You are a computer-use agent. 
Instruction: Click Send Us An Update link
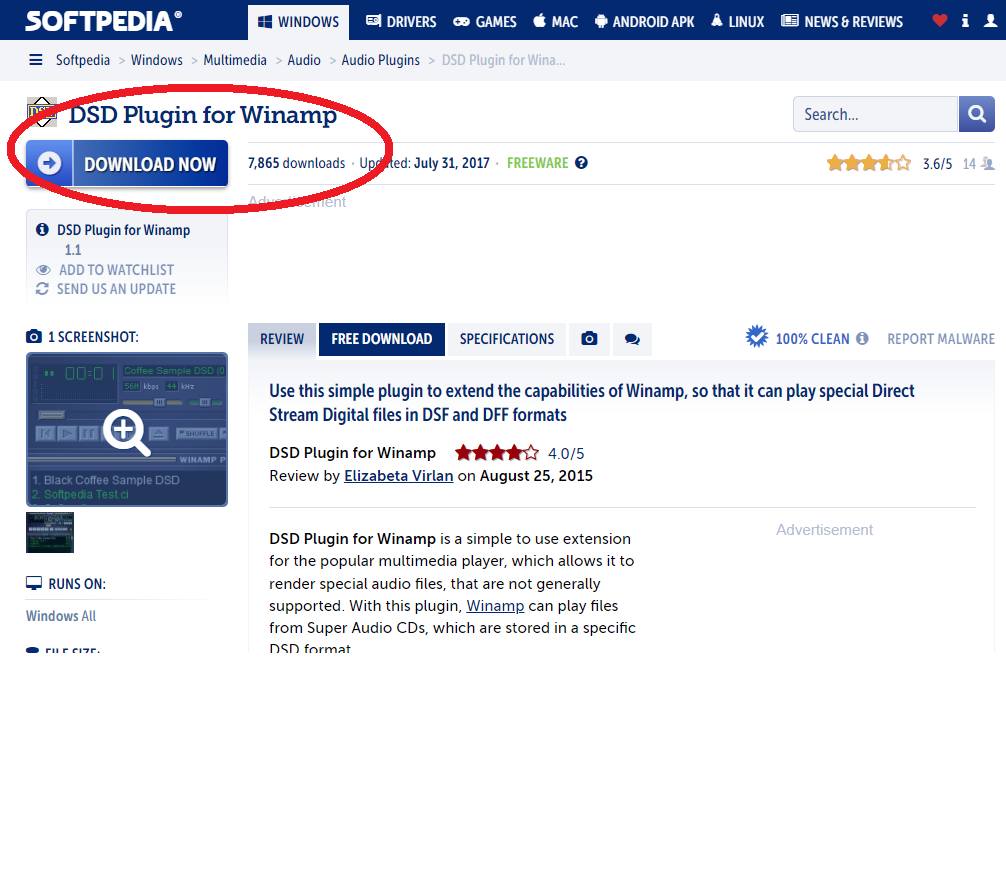coord(106,289)
